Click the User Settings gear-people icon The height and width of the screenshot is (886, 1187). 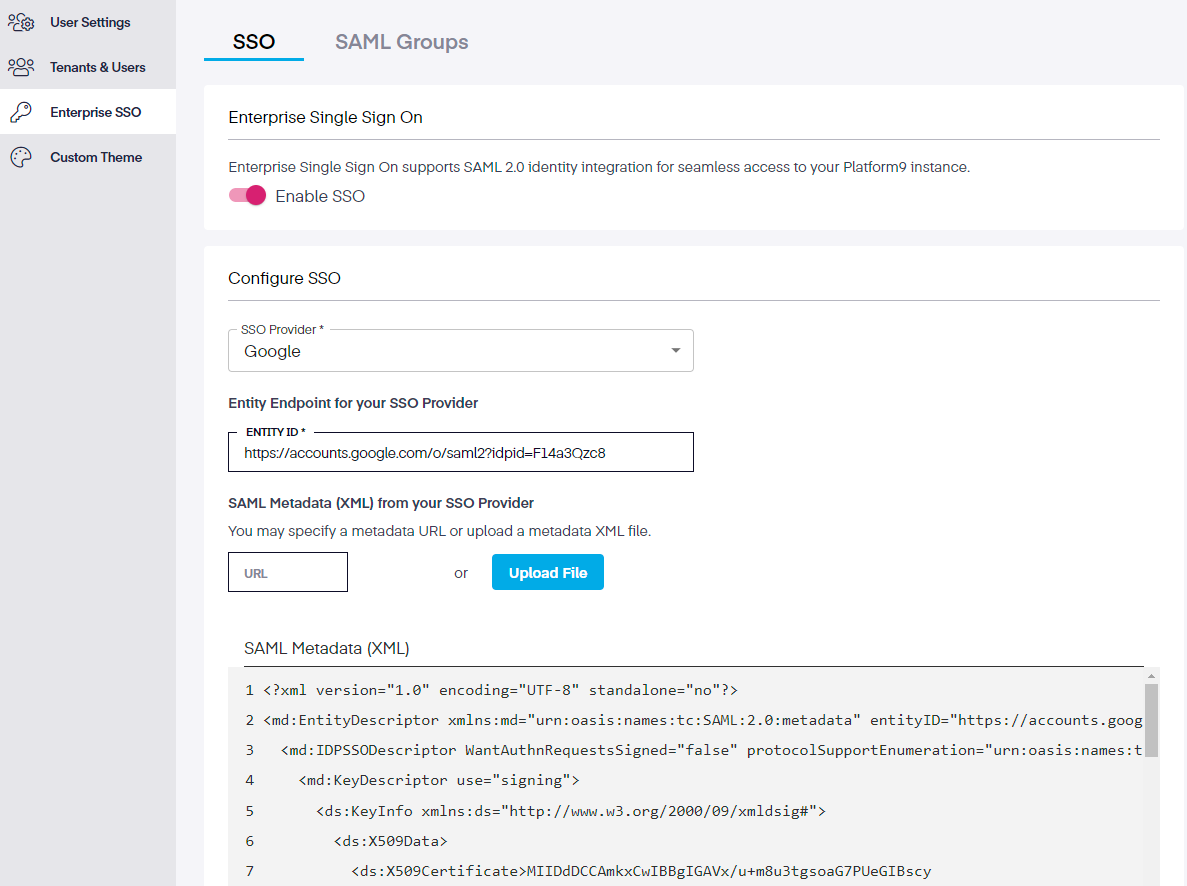(x=21, y=22)
